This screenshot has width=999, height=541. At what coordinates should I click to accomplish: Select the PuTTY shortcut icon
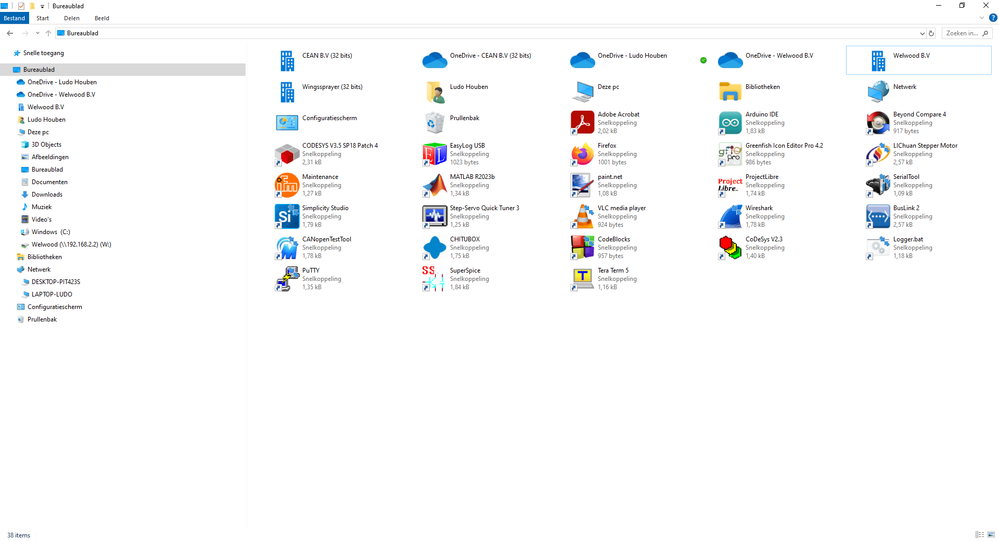[x=287, y=278]
